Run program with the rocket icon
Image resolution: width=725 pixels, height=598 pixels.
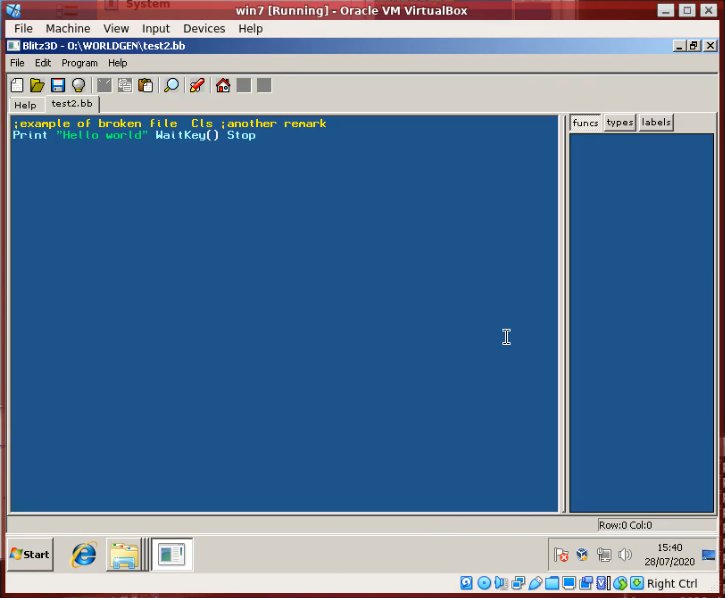(197, 85)
